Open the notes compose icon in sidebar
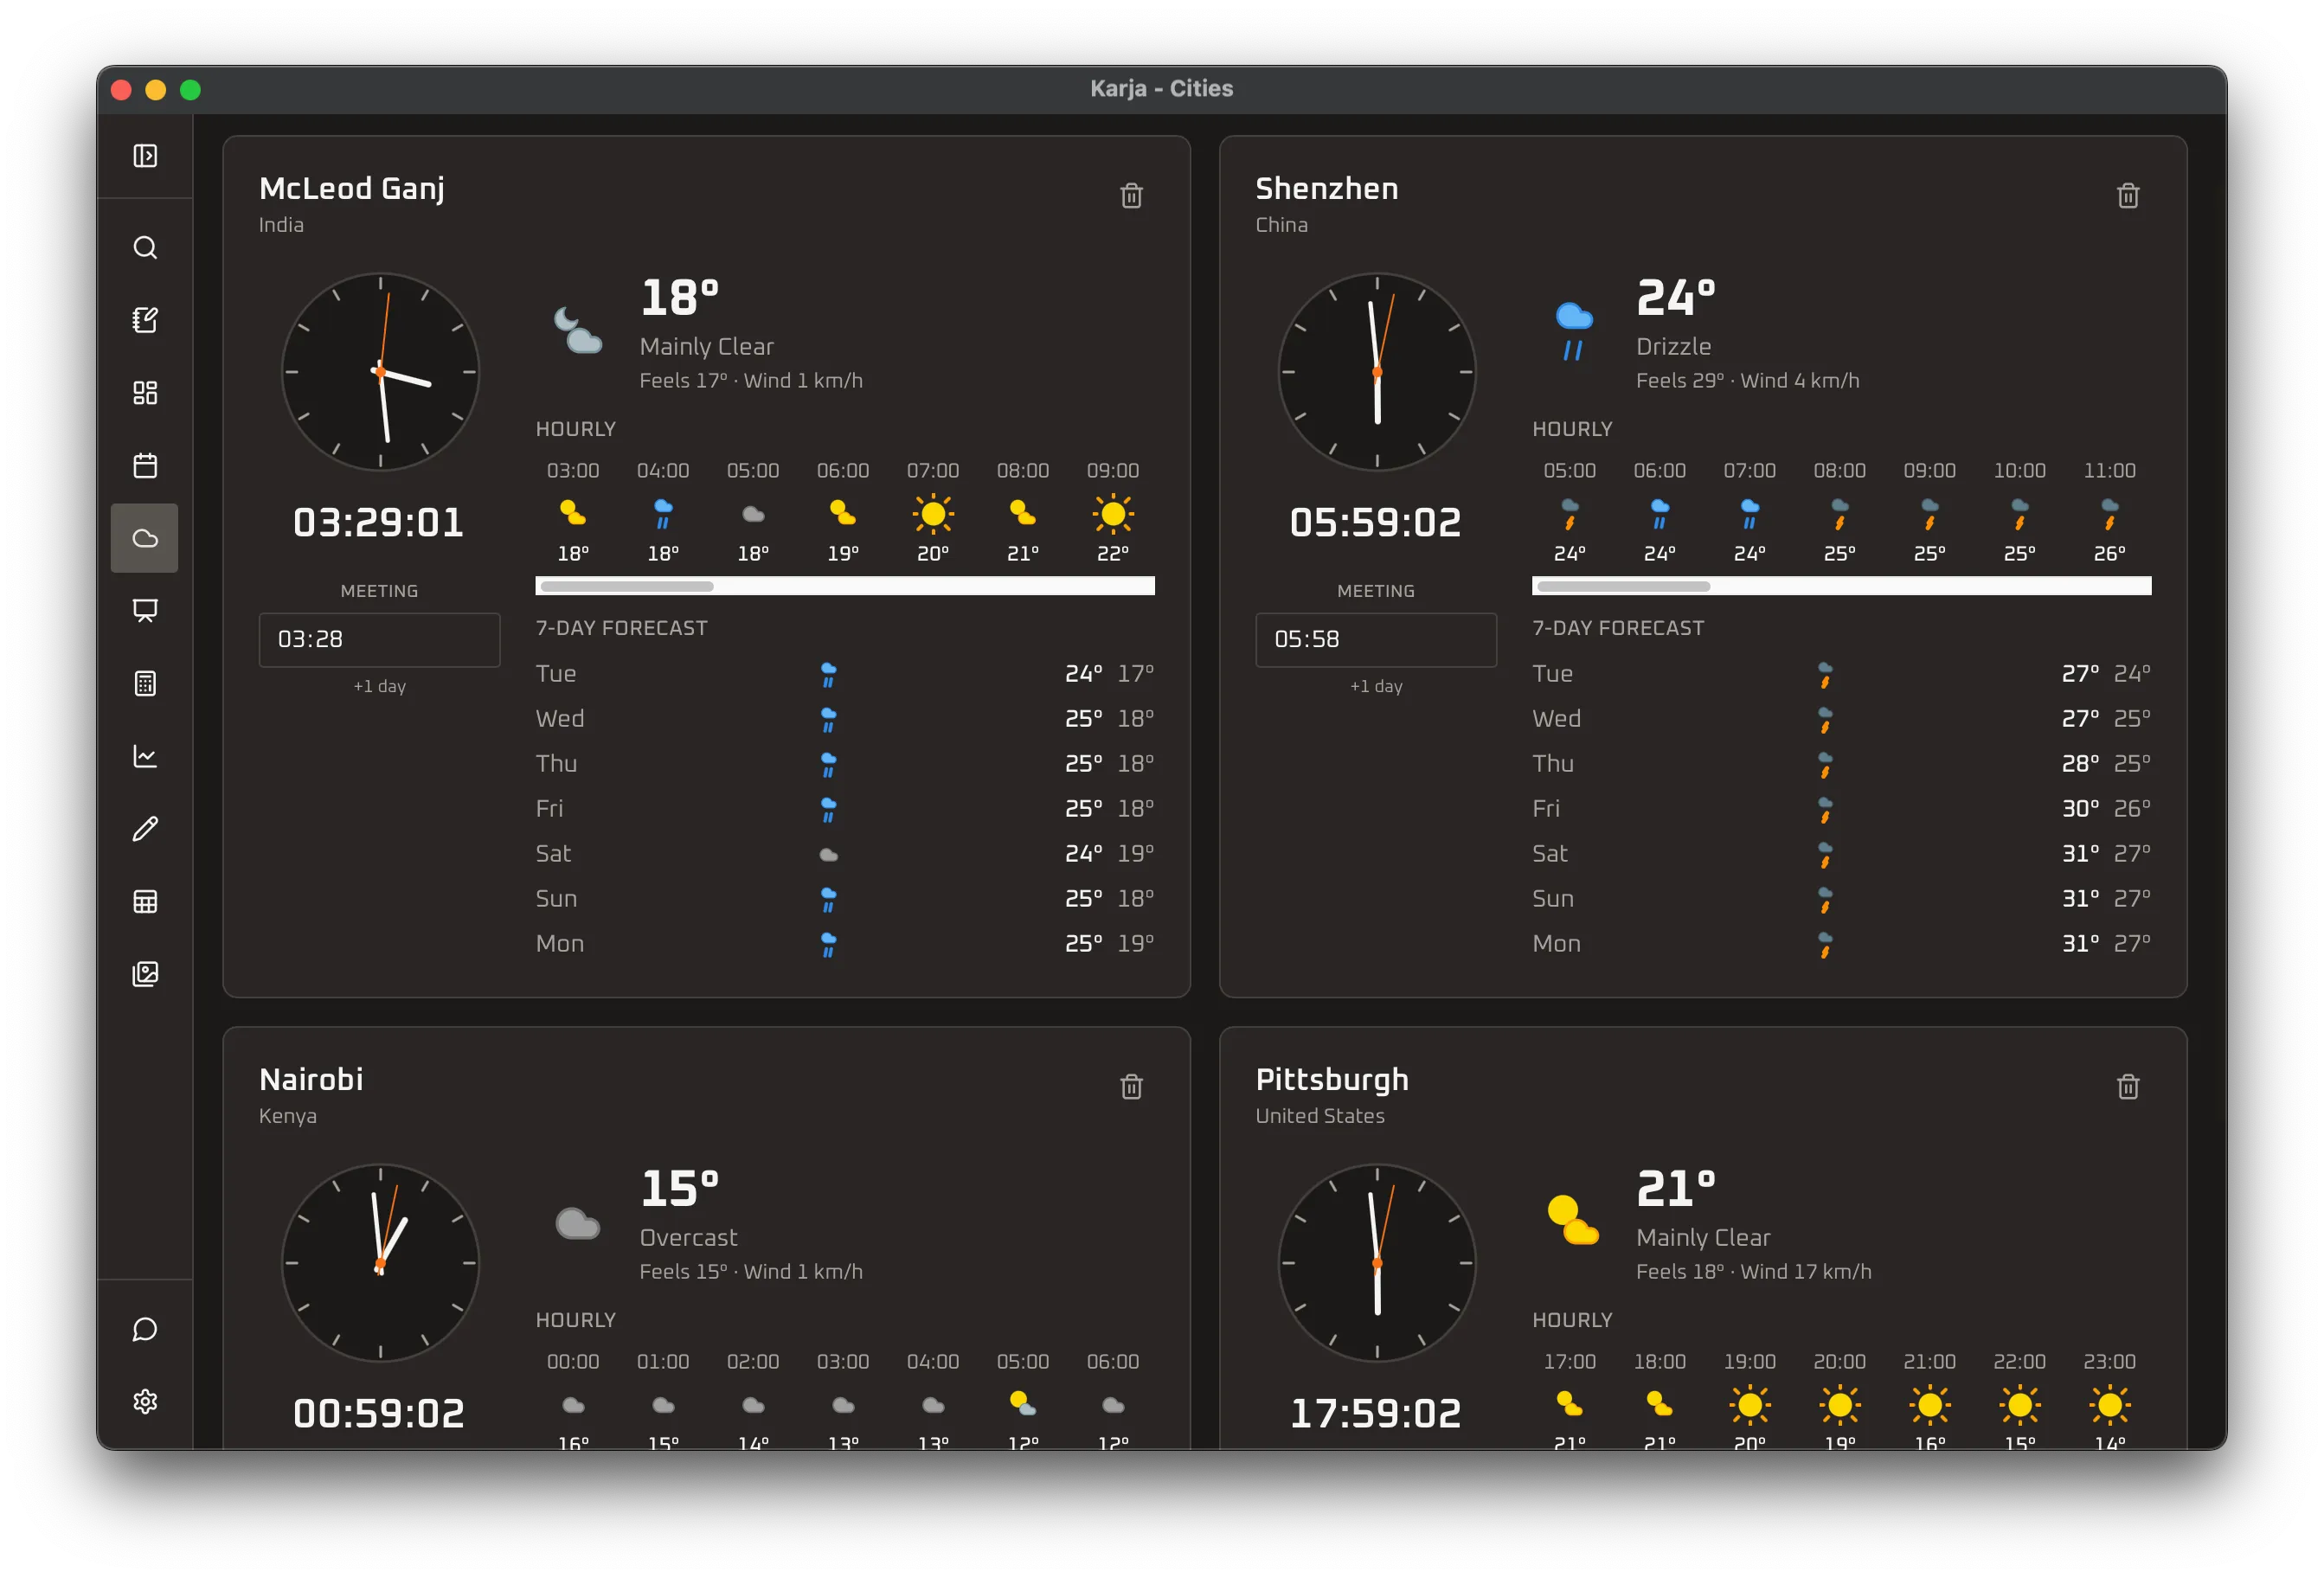Image resolution: width=2324 pixels, height=1578 pixels. (x=145, y=320)
